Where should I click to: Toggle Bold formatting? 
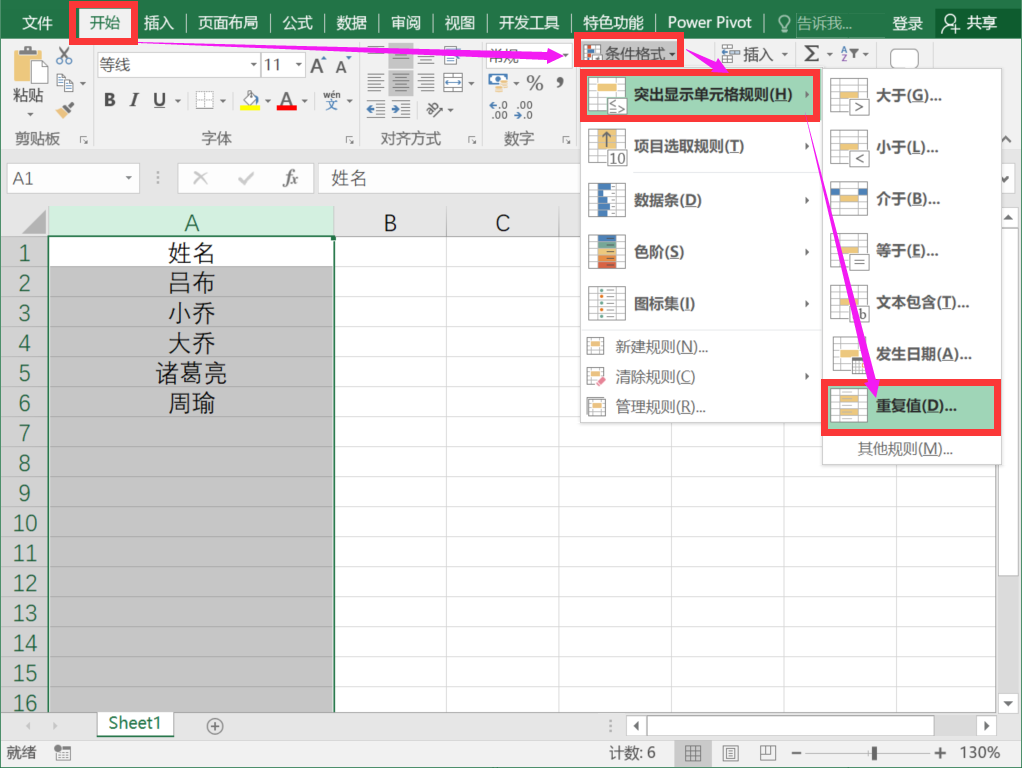pos(110,100)
